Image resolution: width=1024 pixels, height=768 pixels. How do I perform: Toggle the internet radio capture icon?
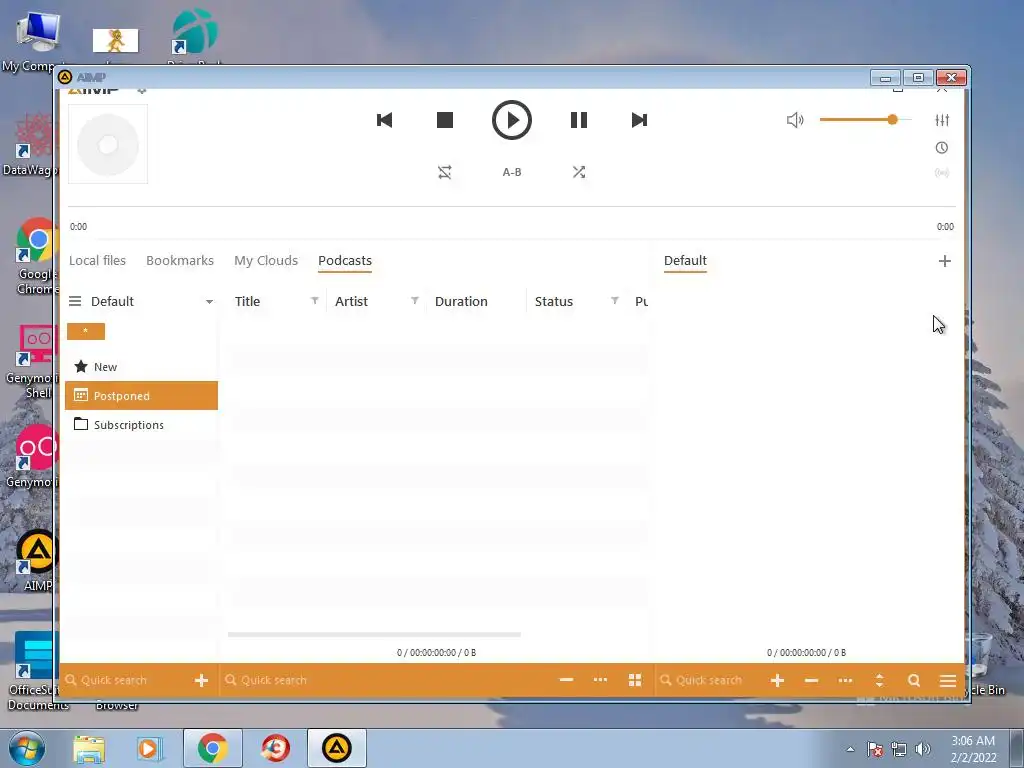(x=942, y=173)
